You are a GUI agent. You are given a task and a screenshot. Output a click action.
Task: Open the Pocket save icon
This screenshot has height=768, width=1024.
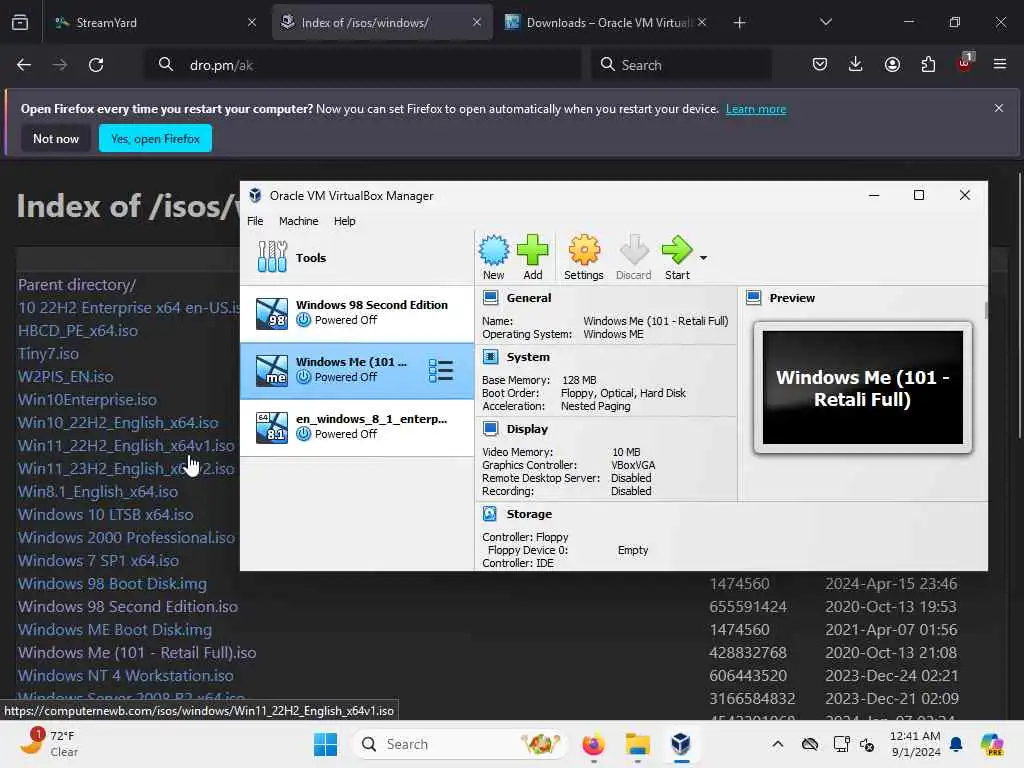point(820,64)
